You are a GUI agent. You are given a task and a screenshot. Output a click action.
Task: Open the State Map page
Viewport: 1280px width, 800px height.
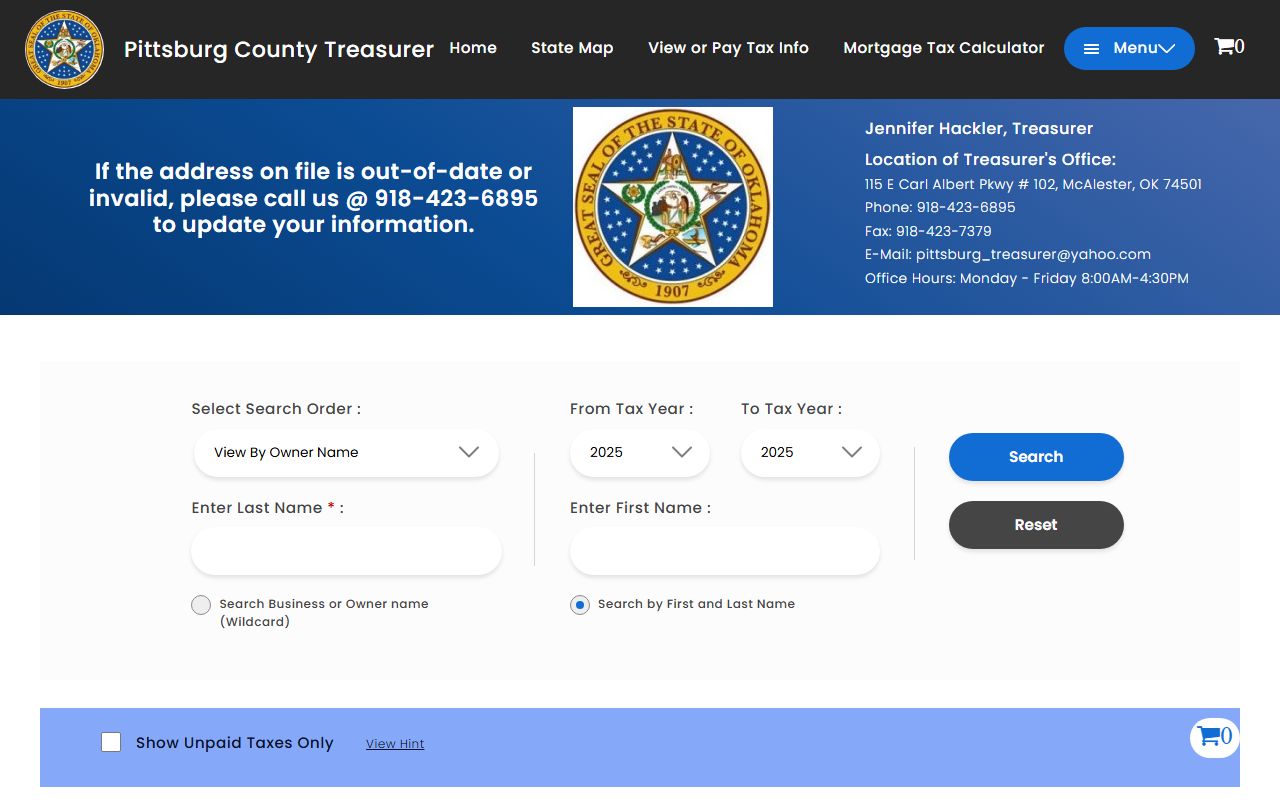point(572,48)
